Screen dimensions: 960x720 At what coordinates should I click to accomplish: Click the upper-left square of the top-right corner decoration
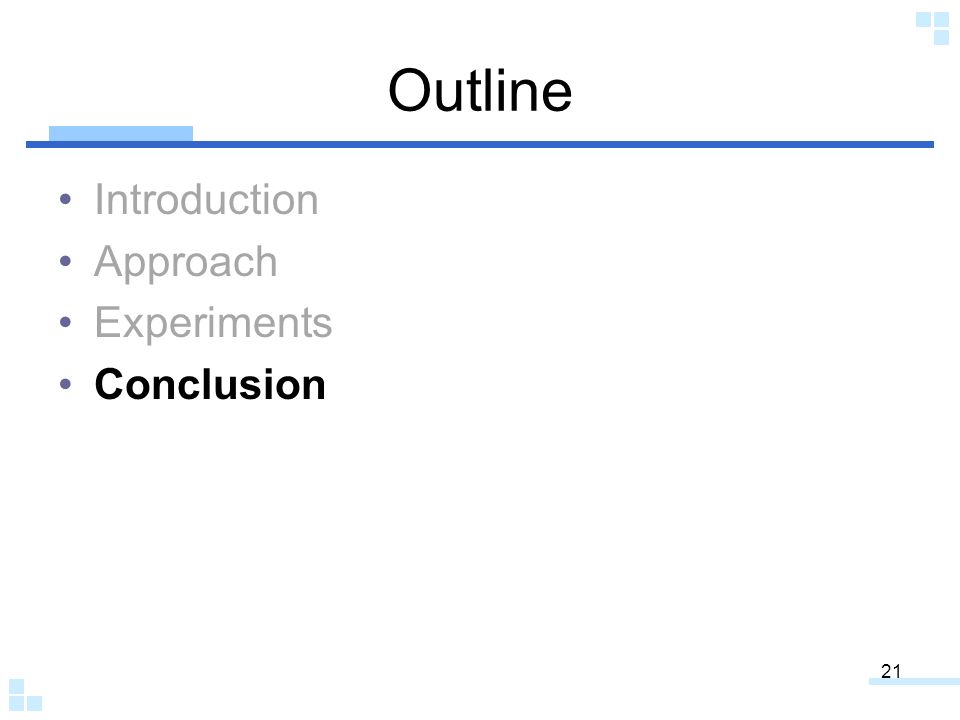(923, 20)
